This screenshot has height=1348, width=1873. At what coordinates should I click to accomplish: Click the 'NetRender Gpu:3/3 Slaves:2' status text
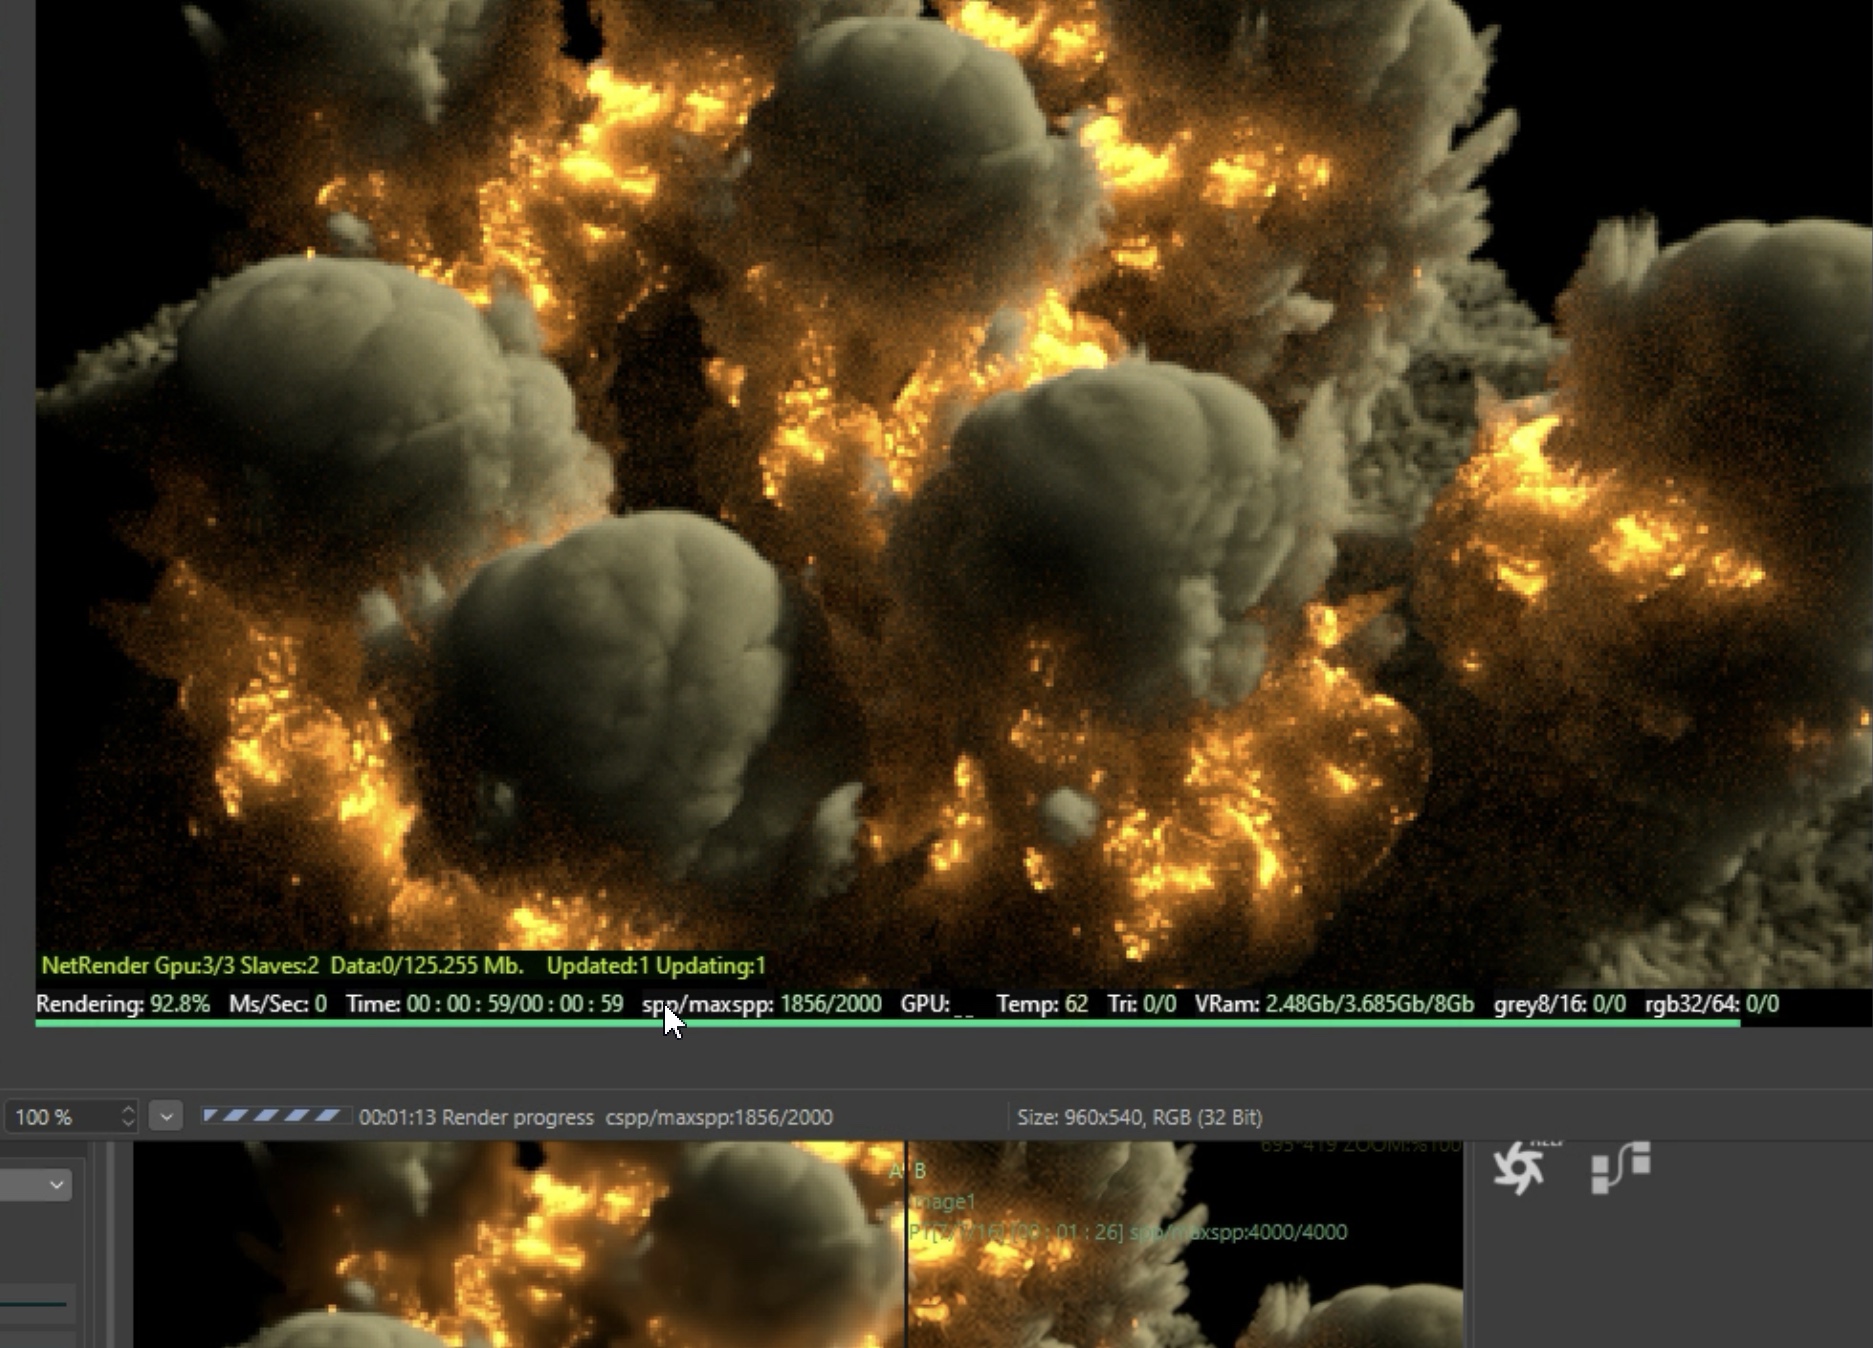(x=180, y=966)
